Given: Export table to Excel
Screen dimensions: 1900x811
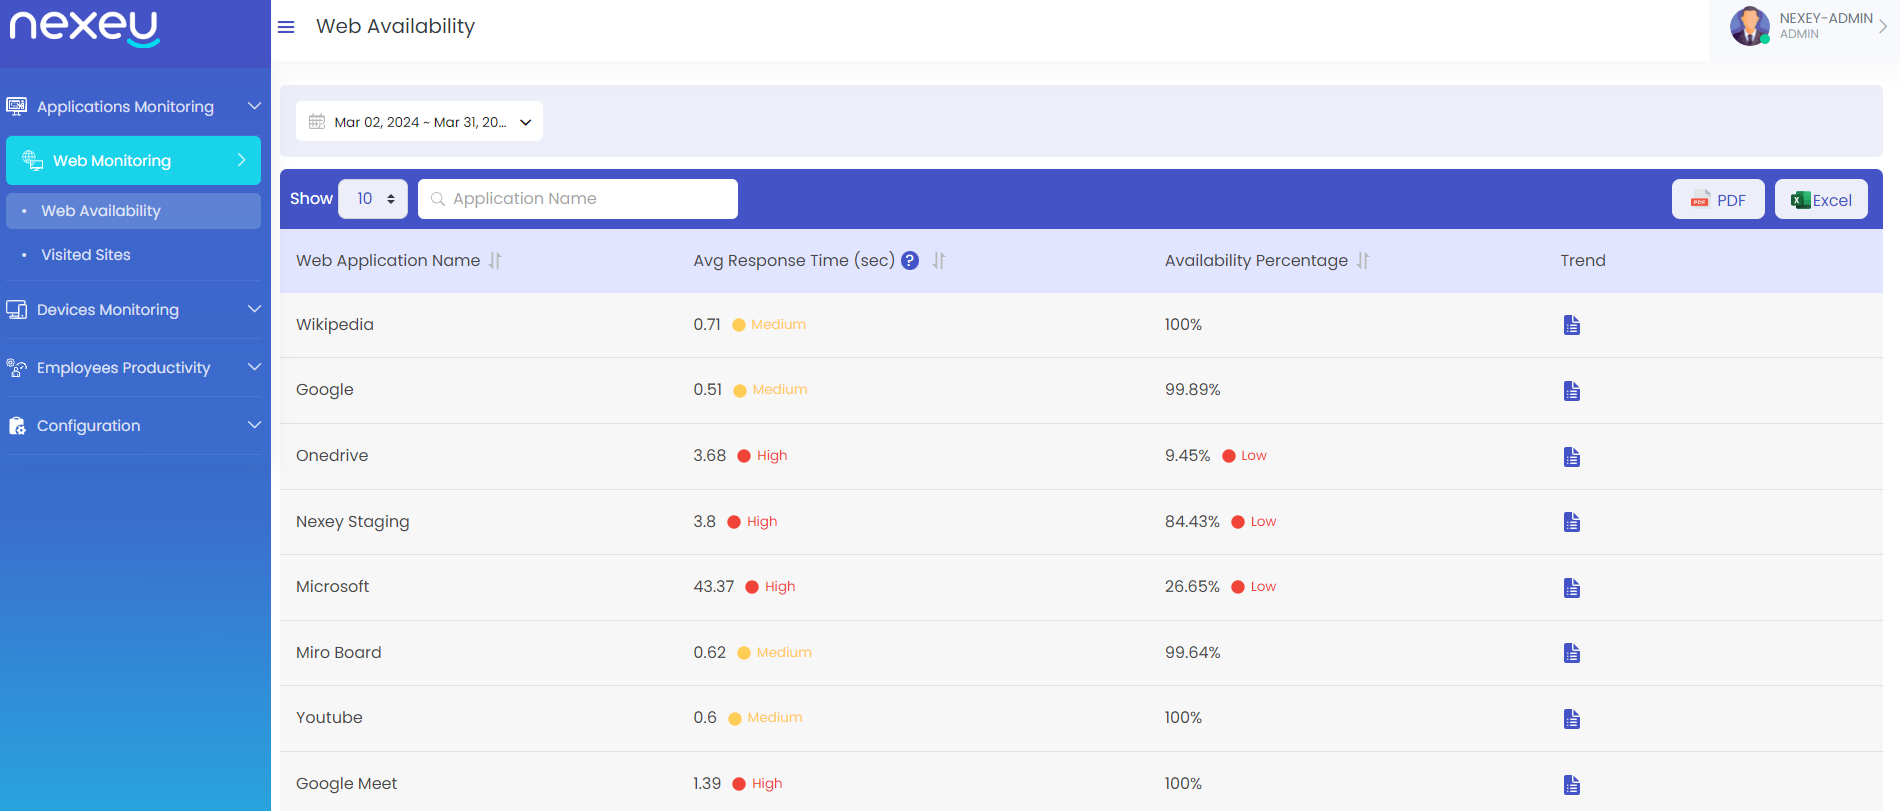Looking at the screenshot, I should tap(1821, 200).
